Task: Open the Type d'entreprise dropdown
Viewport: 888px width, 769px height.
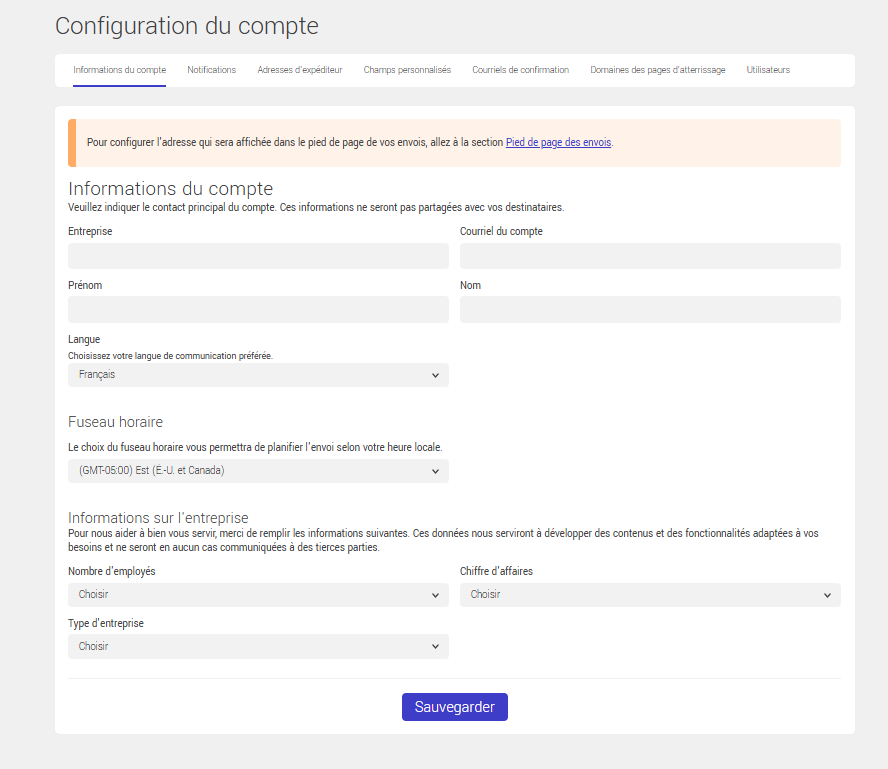Action: point(257,646)
